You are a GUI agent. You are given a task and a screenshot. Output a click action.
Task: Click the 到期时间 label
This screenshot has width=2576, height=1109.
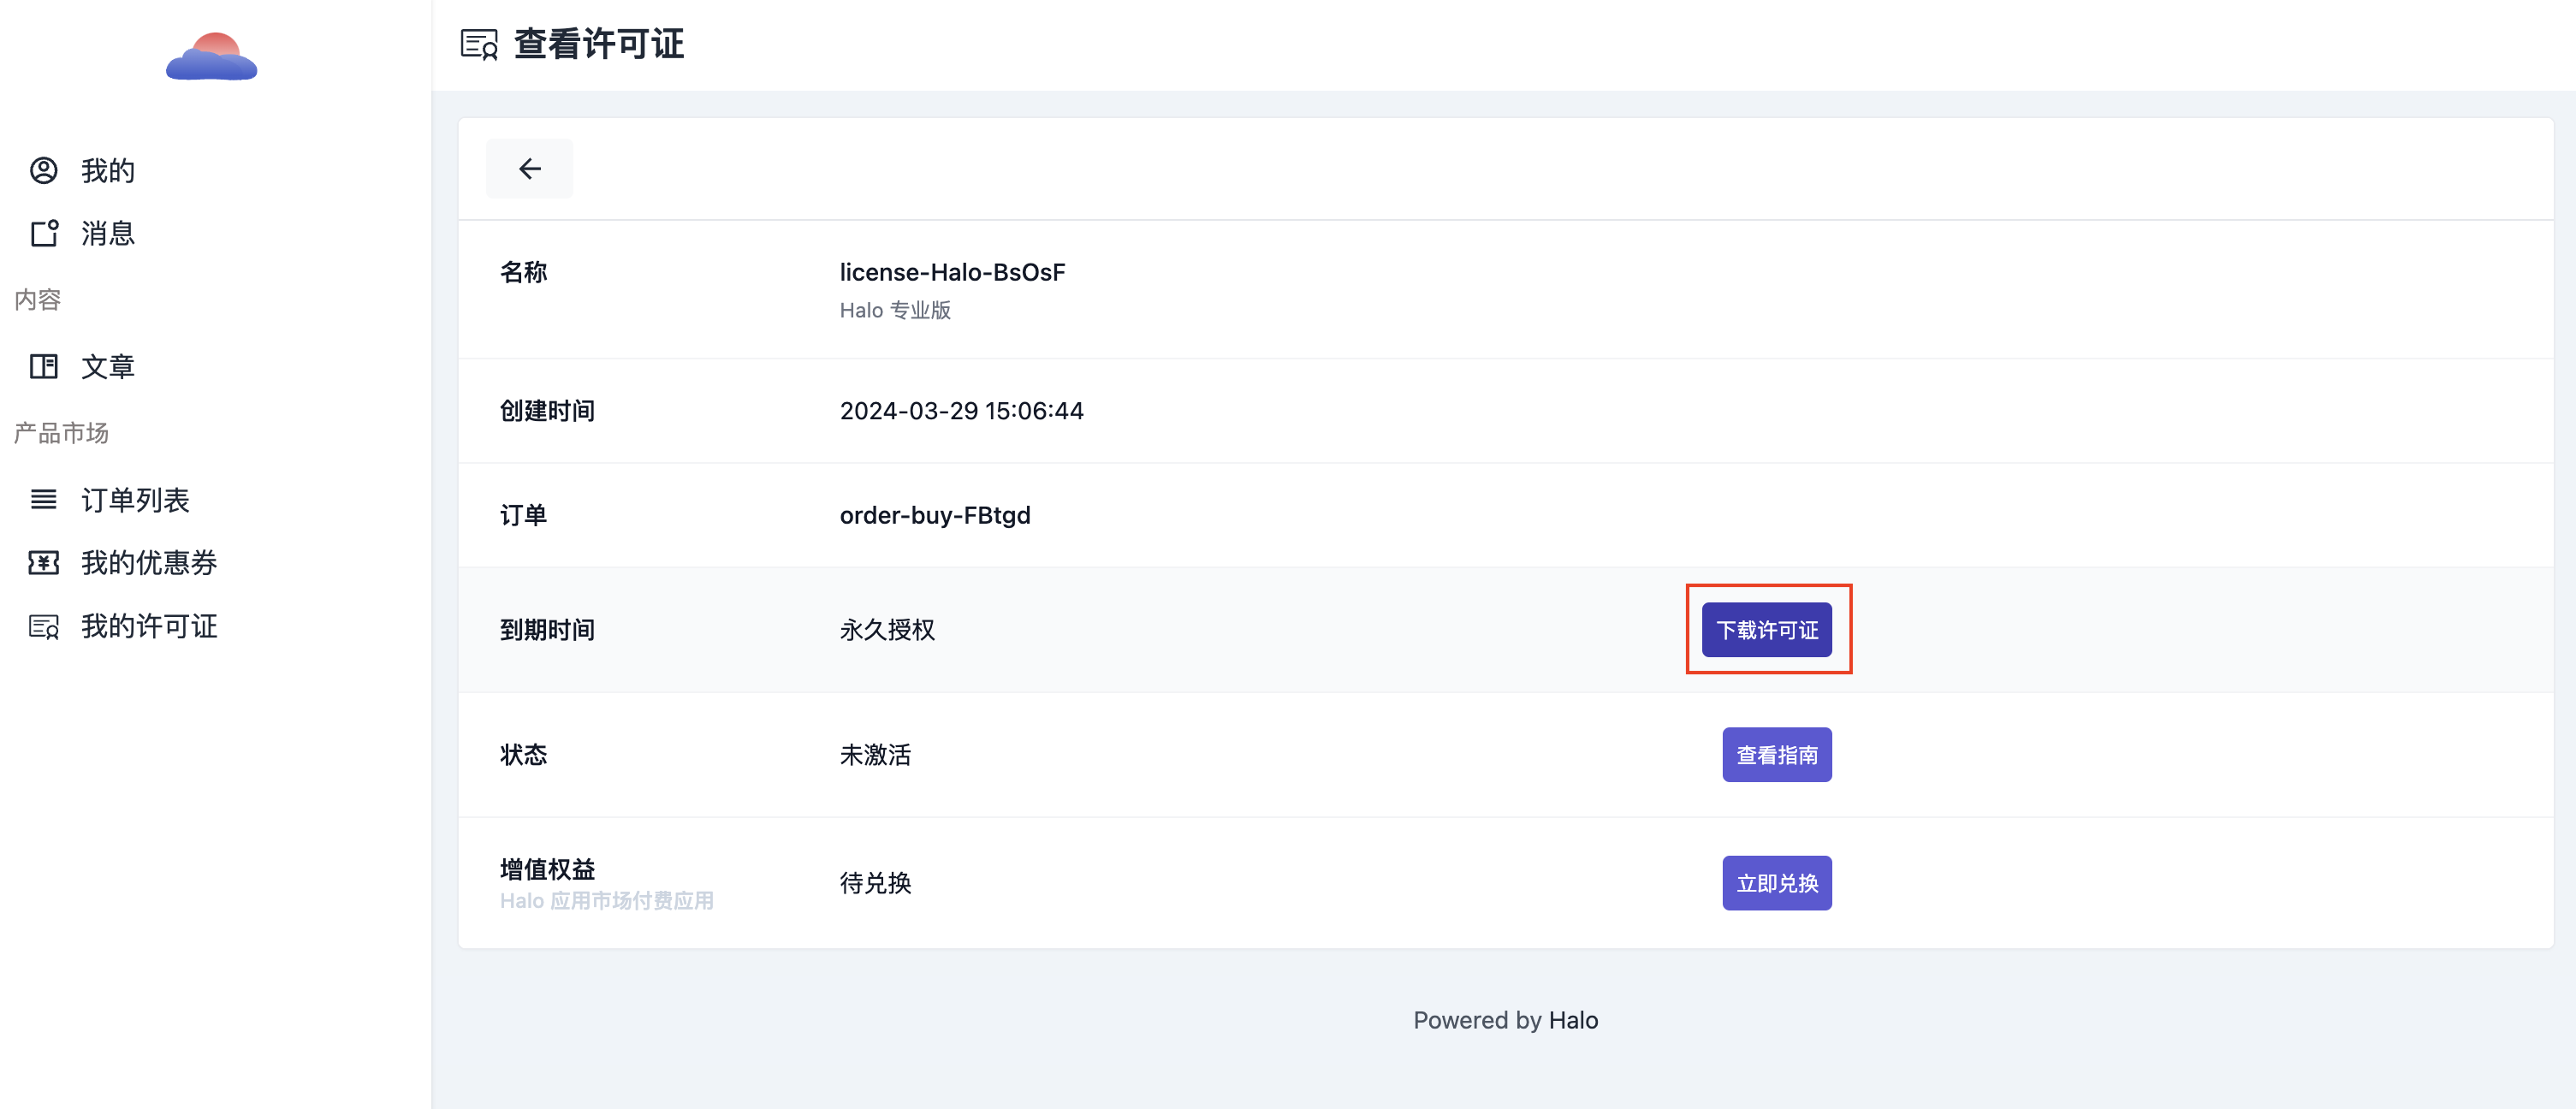pyautogui.click(x=547, y=630)
